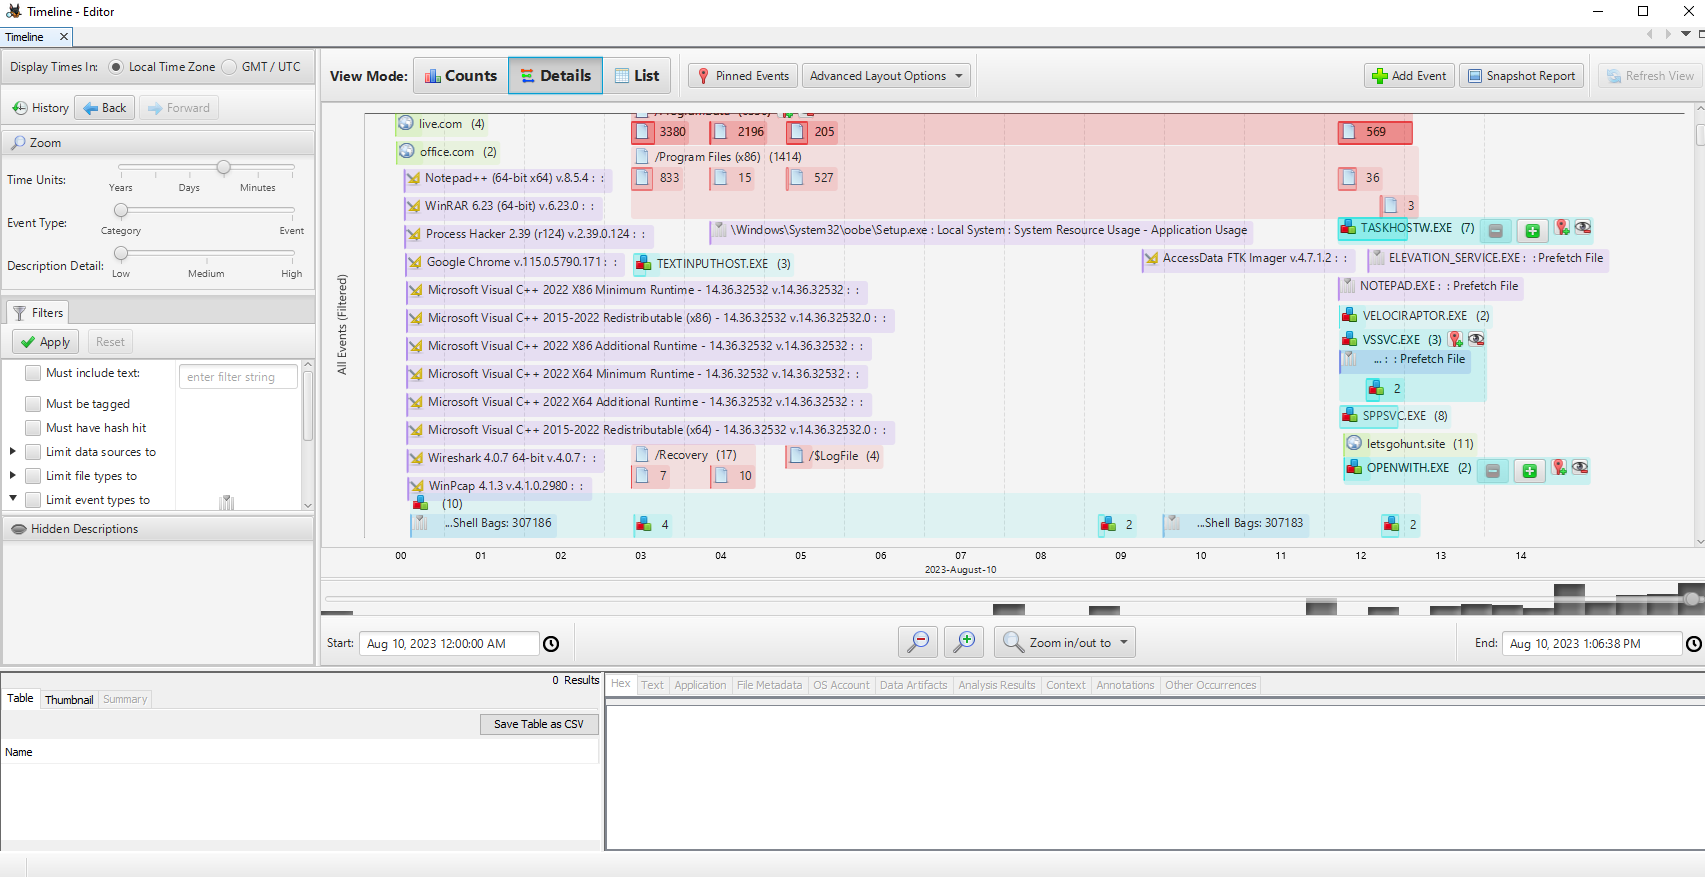Click the filter string input field
Viewport: 1705px width, 877px height.
238,377
